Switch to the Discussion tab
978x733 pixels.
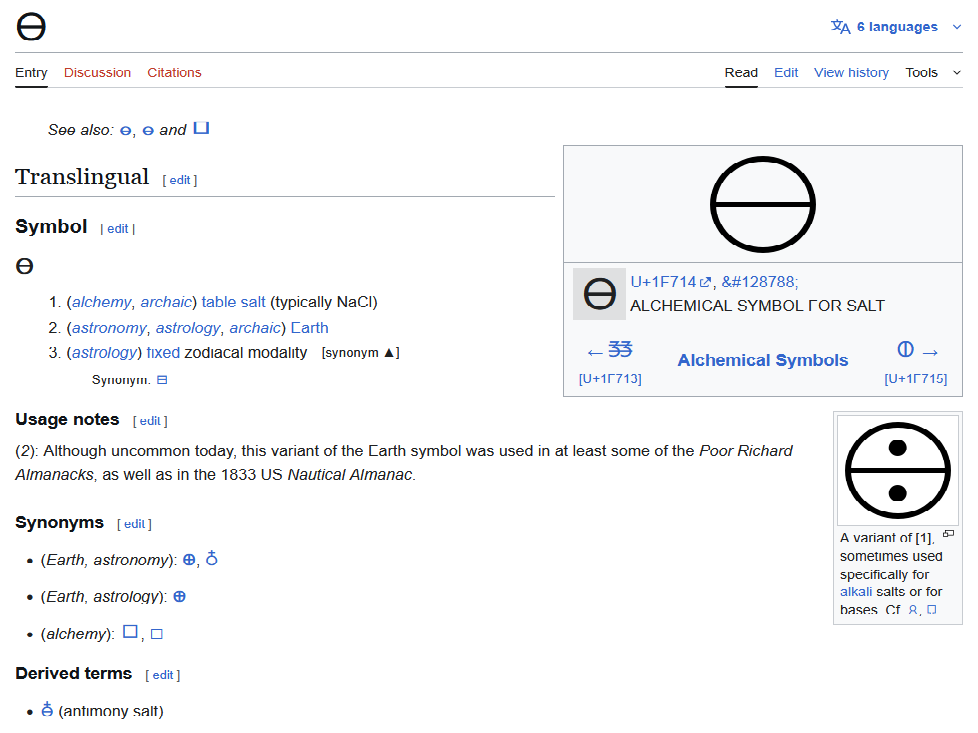pyautogui.click(x=97, y=72)
